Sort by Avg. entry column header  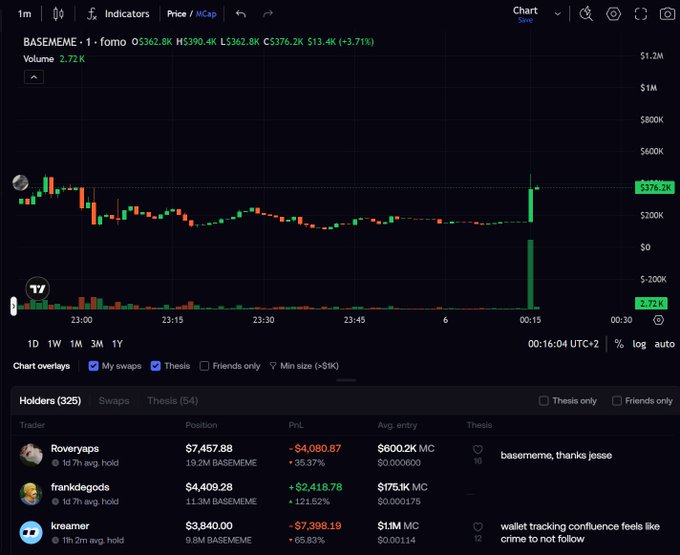coord(397,425)
